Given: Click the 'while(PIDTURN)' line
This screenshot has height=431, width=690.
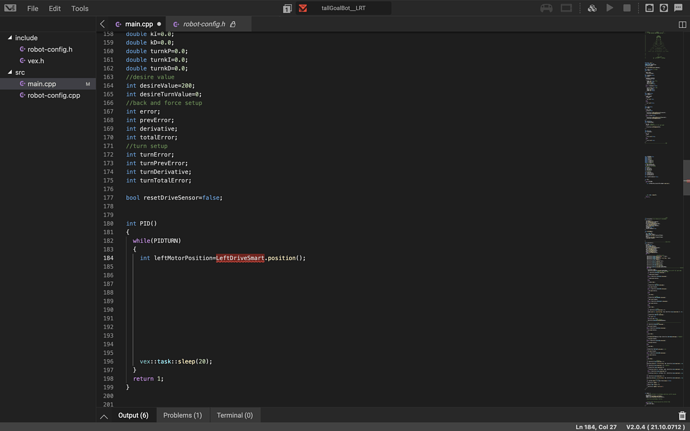Looking at the screenshot, I should point(157,241).
